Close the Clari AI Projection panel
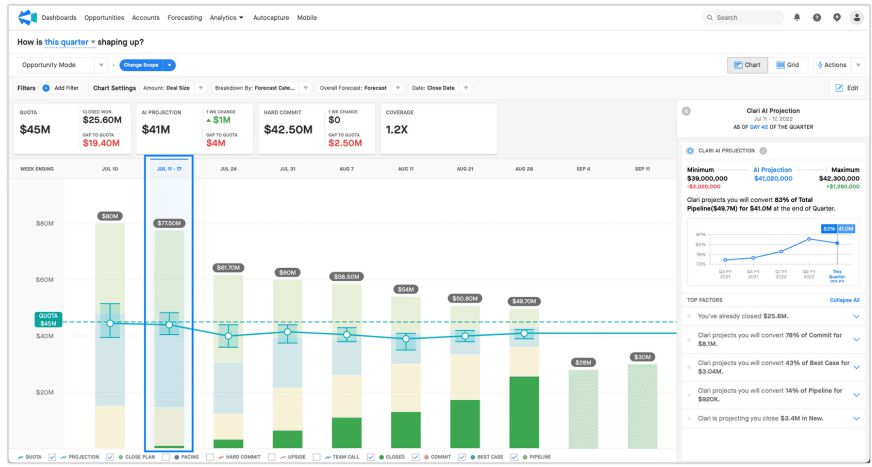The width and height of the screenshot is (872, 467). pos(686,111)
